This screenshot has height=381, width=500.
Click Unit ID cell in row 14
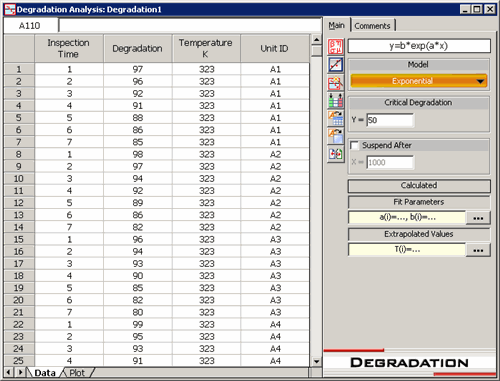(275, 227)
